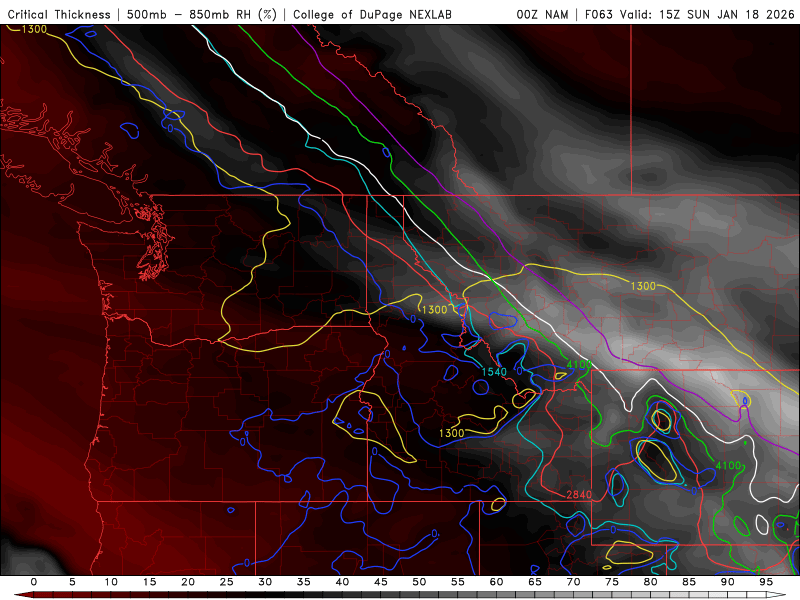
Task: Click colorbar scale value "40"
Action: [x=342, y=582]
